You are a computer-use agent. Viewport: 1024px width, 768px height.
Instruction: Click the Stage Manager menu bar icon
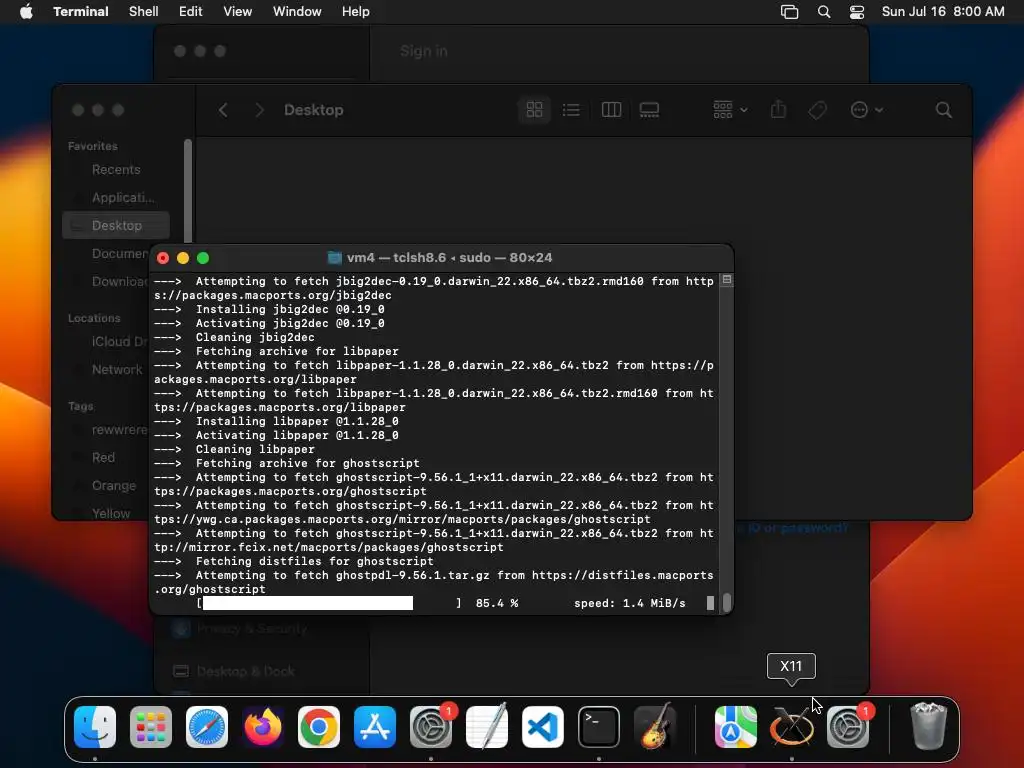(x=790, y=12)
